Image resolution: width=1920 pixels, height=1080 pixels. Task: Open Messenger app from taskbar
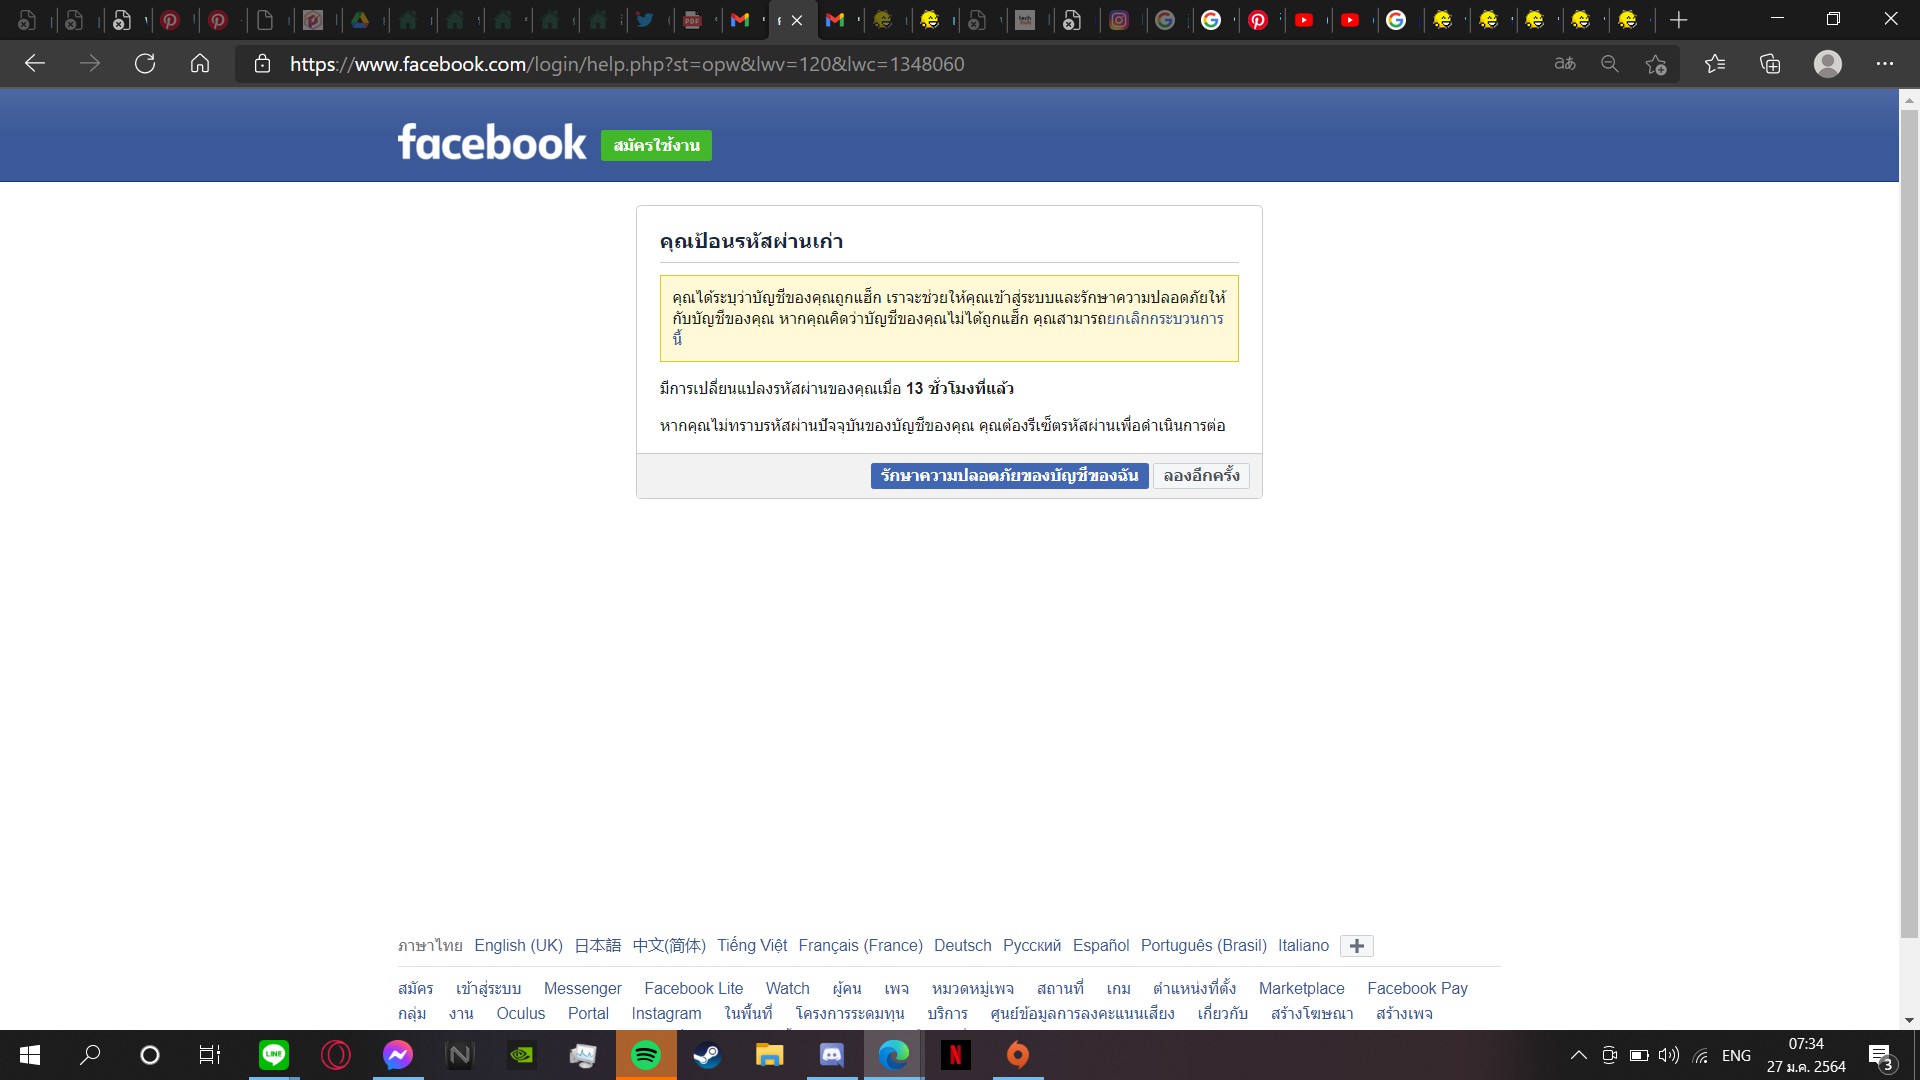tap(398, 1055)
